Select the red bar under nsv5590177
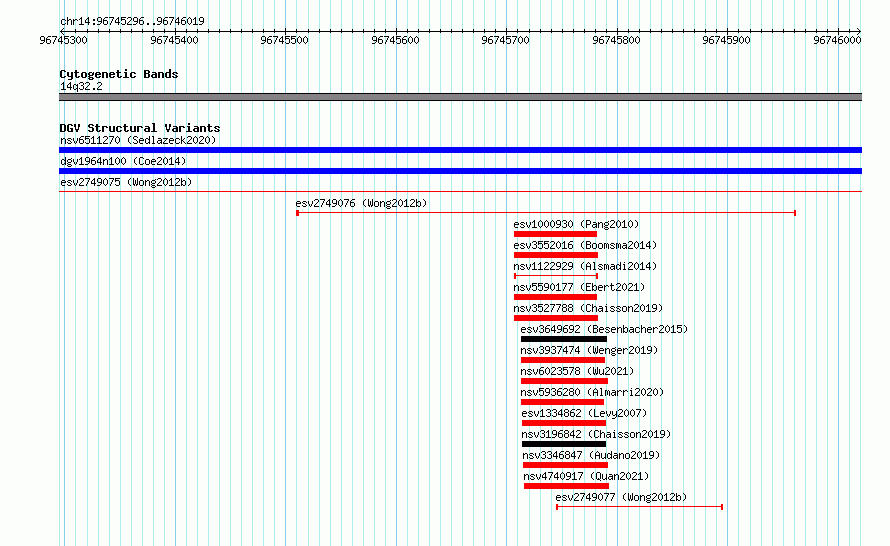Viewport: 890px width, 546px height. pos(555,297)
